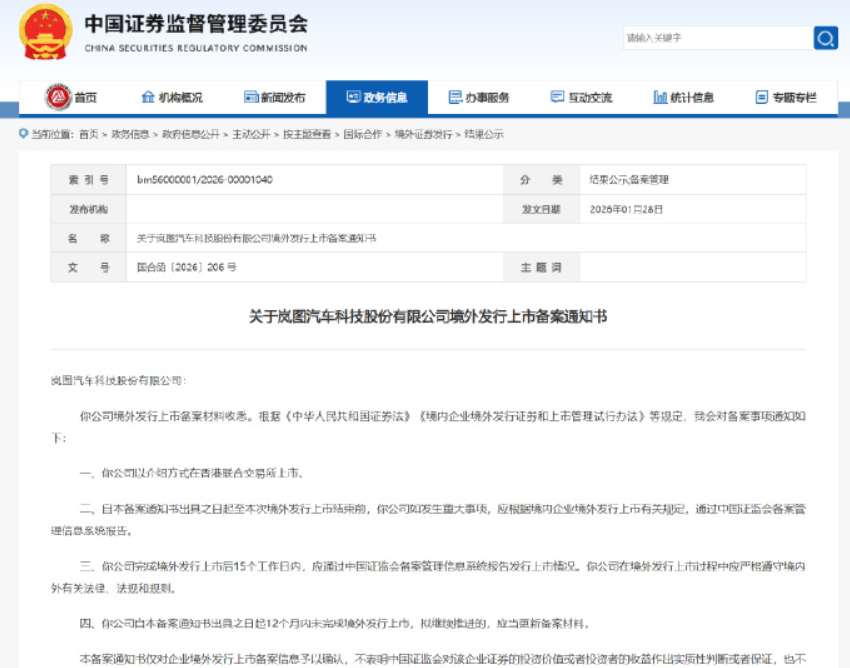850x668 pixels.
Task: Open the 专题专栏 navigation tab
Action: [x=785, y=98]
